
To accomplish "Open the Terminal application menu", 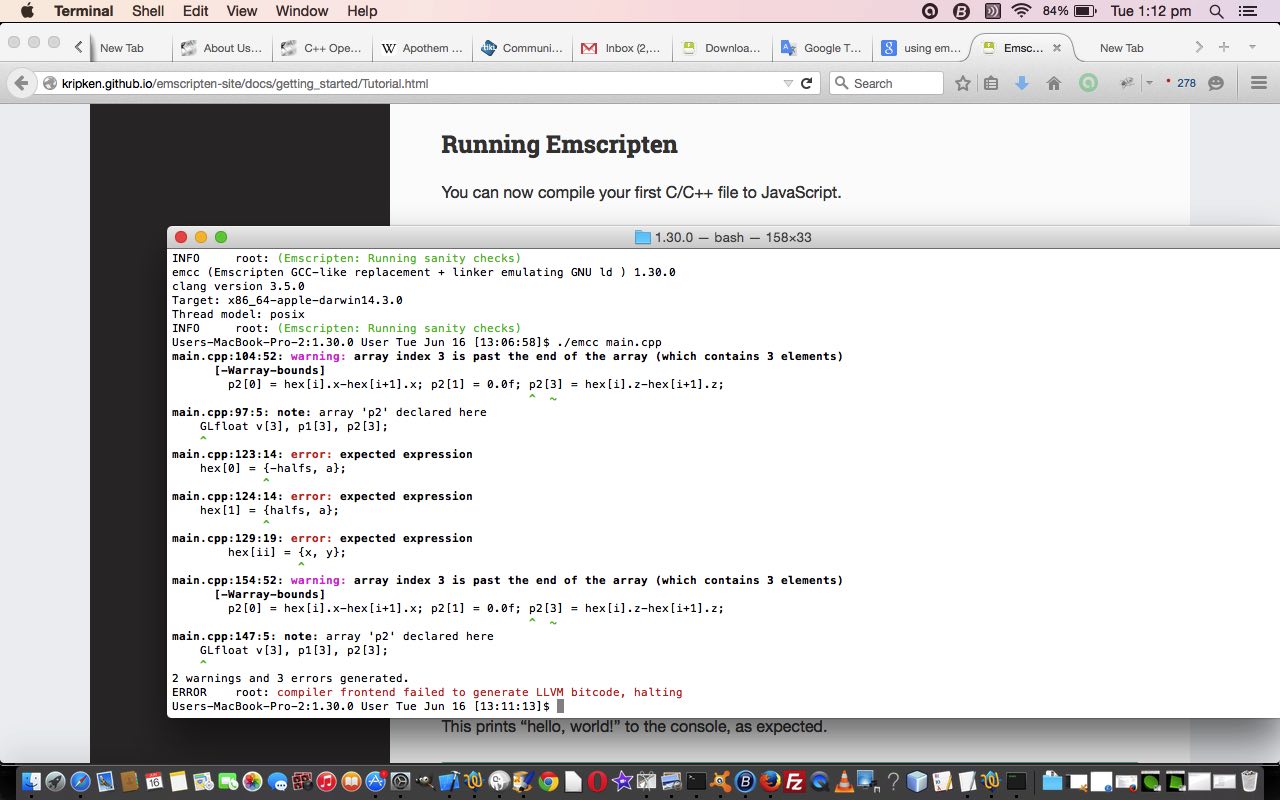I will (83, 11).
